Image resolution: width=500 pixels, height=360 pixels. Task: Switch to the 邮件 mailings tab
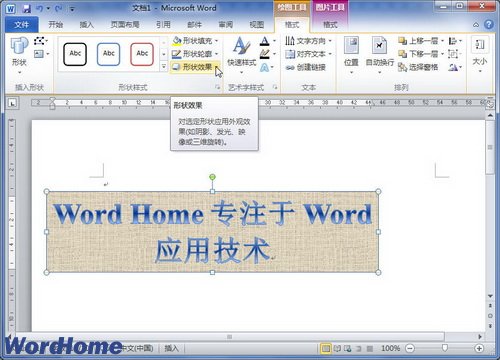pyautogui.click(x=195, y=25)
